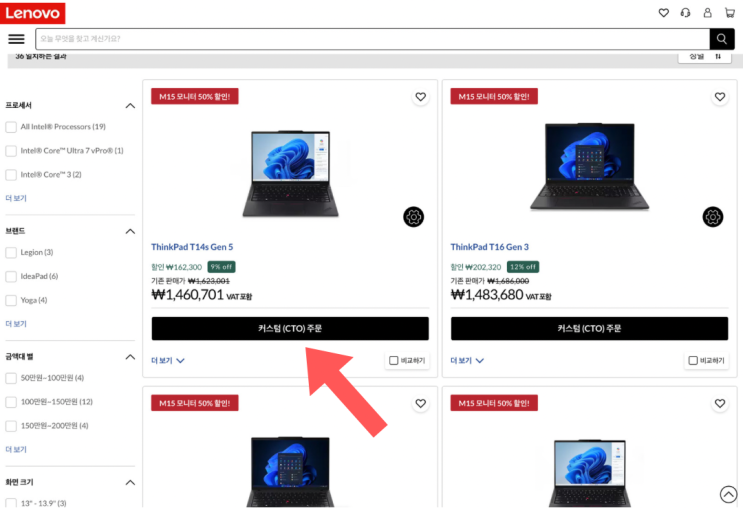Collapse the 프로세서 filter section
743x508 pixels.
tap(130, 106)
